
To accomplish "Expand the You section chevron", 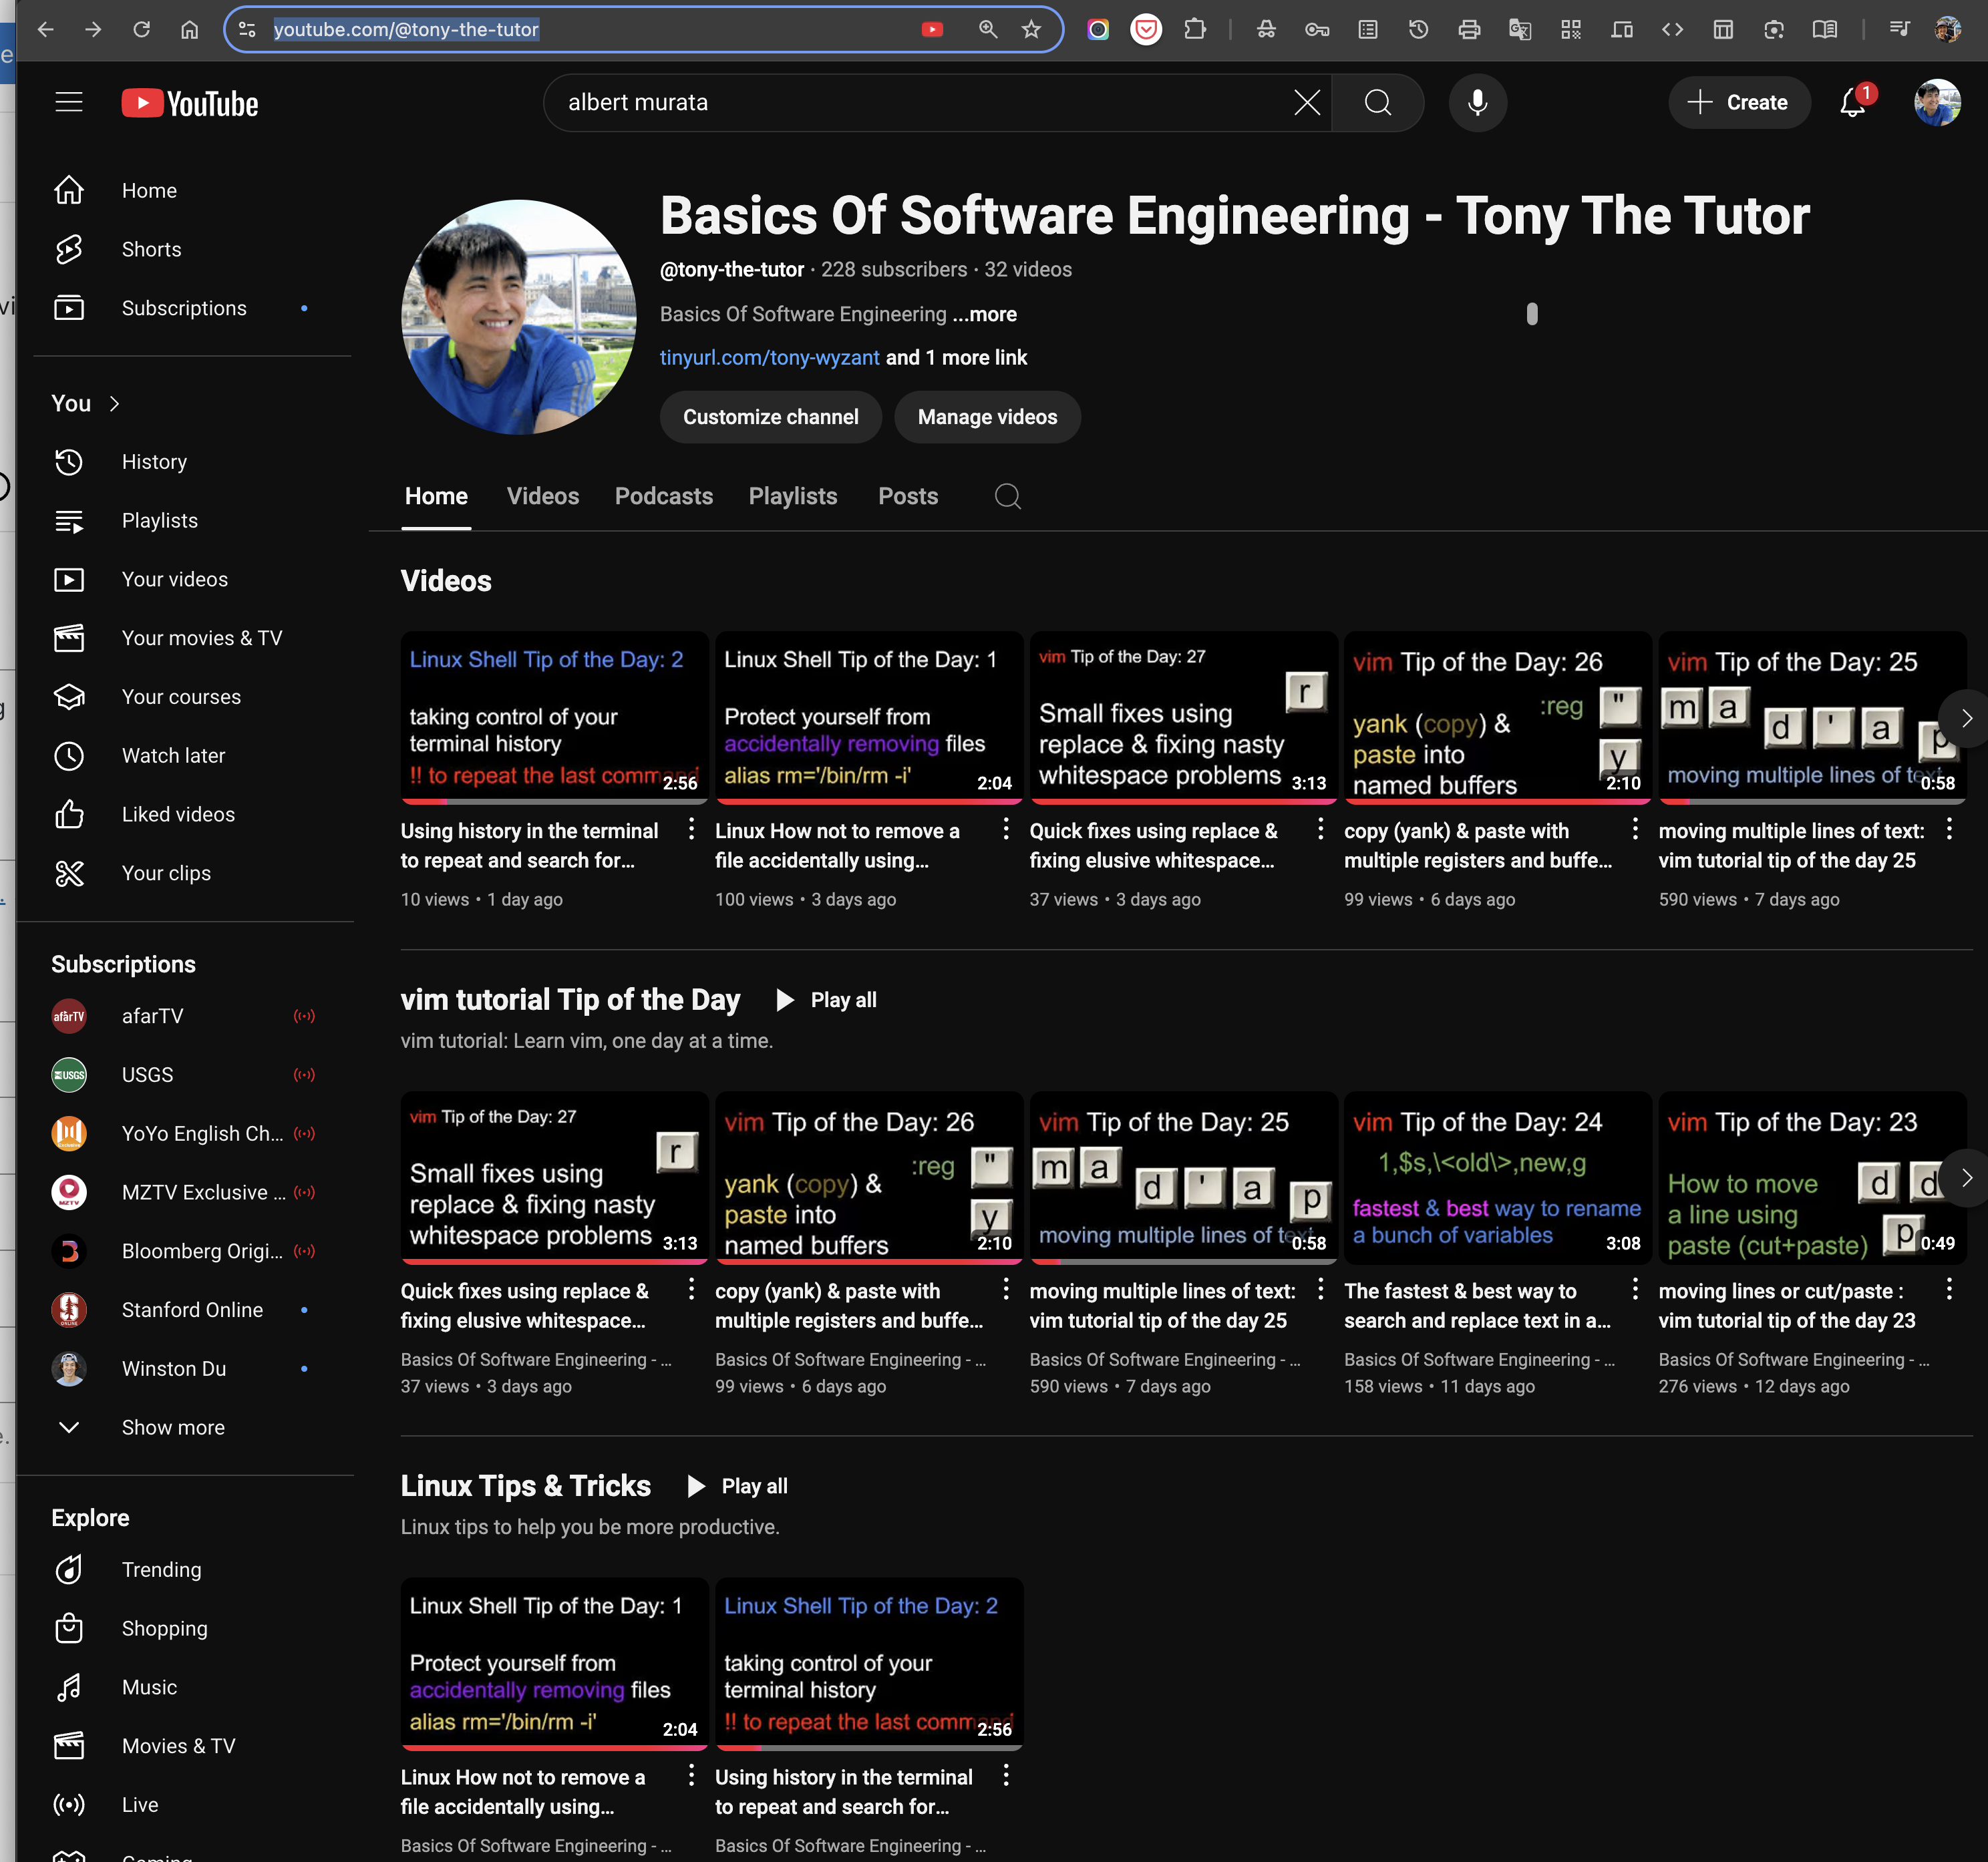I will coord(114,403).
